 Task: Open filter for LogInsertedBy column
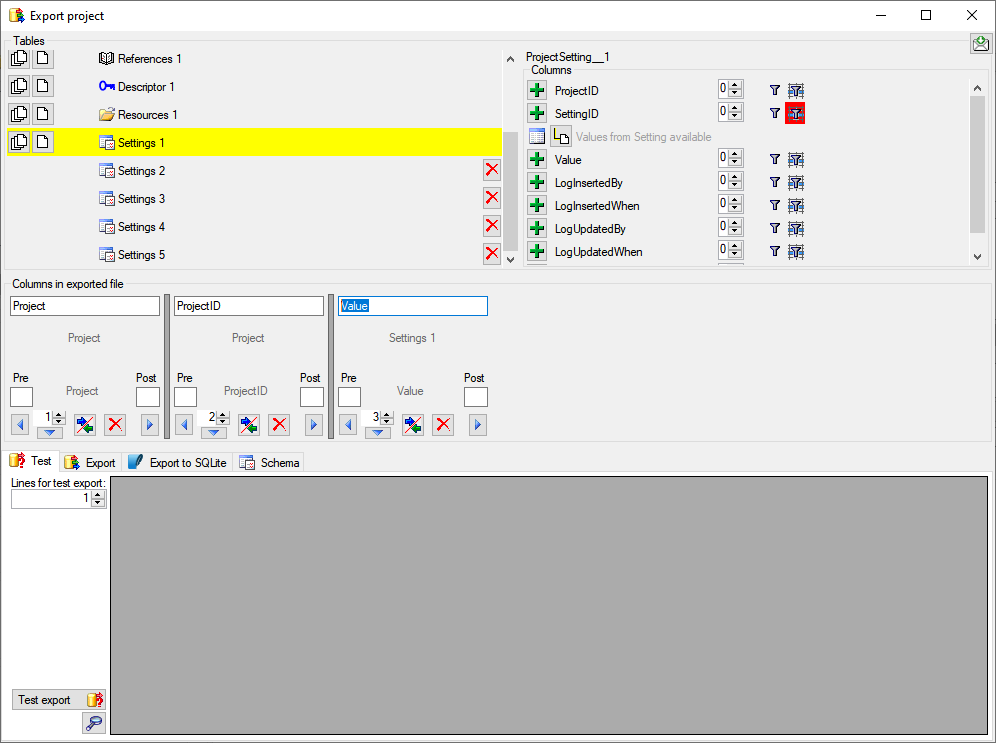[774, 182]
